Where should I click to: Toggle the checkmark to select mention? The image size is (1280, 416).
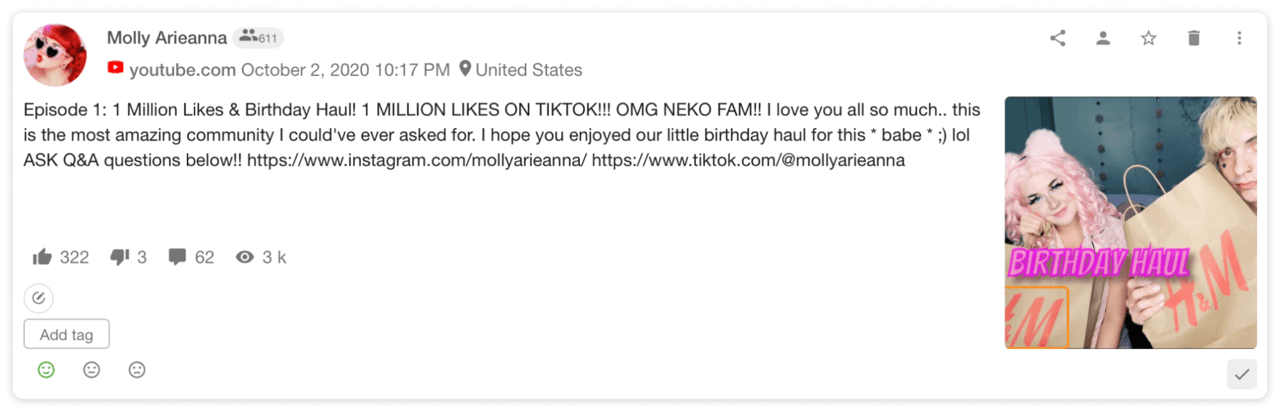coord(1241,374)
